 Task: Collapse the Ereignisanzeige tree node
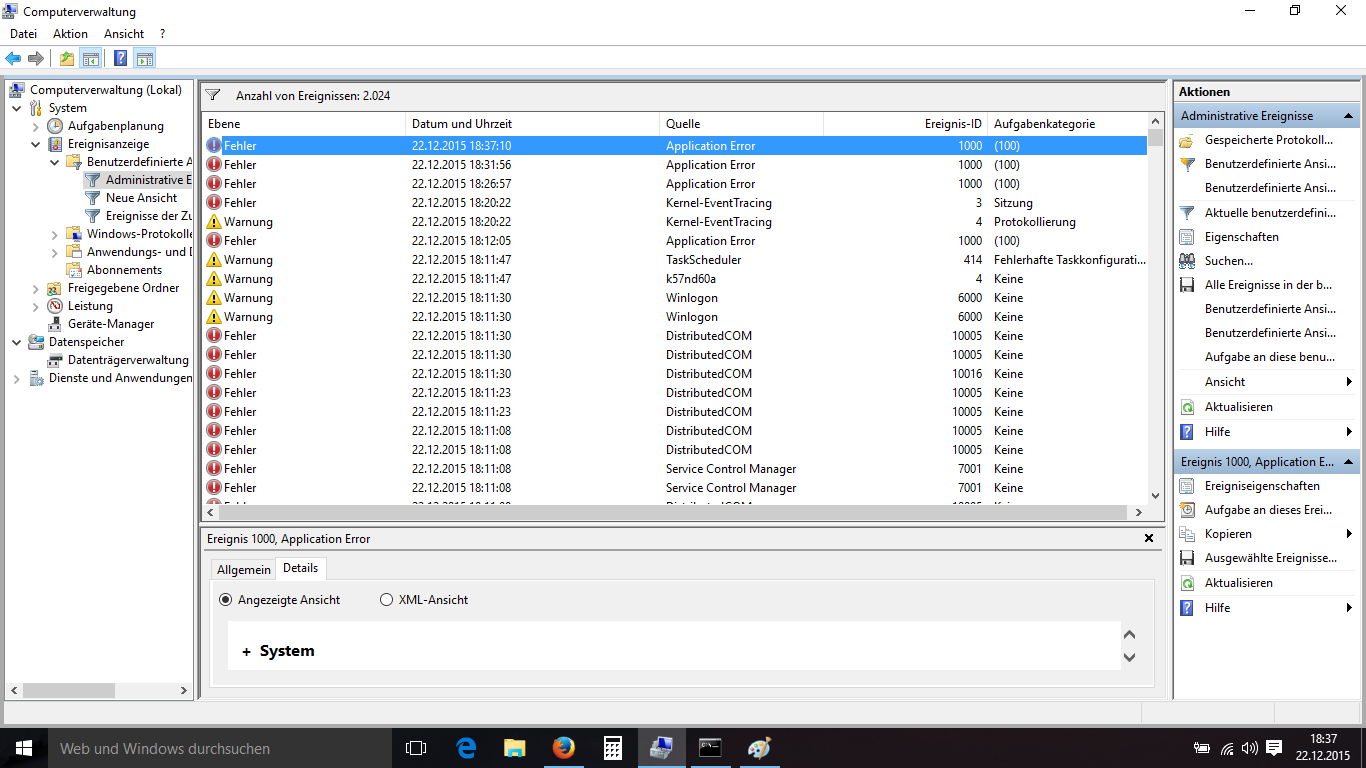pyautogui.click(x=36, y=144)
